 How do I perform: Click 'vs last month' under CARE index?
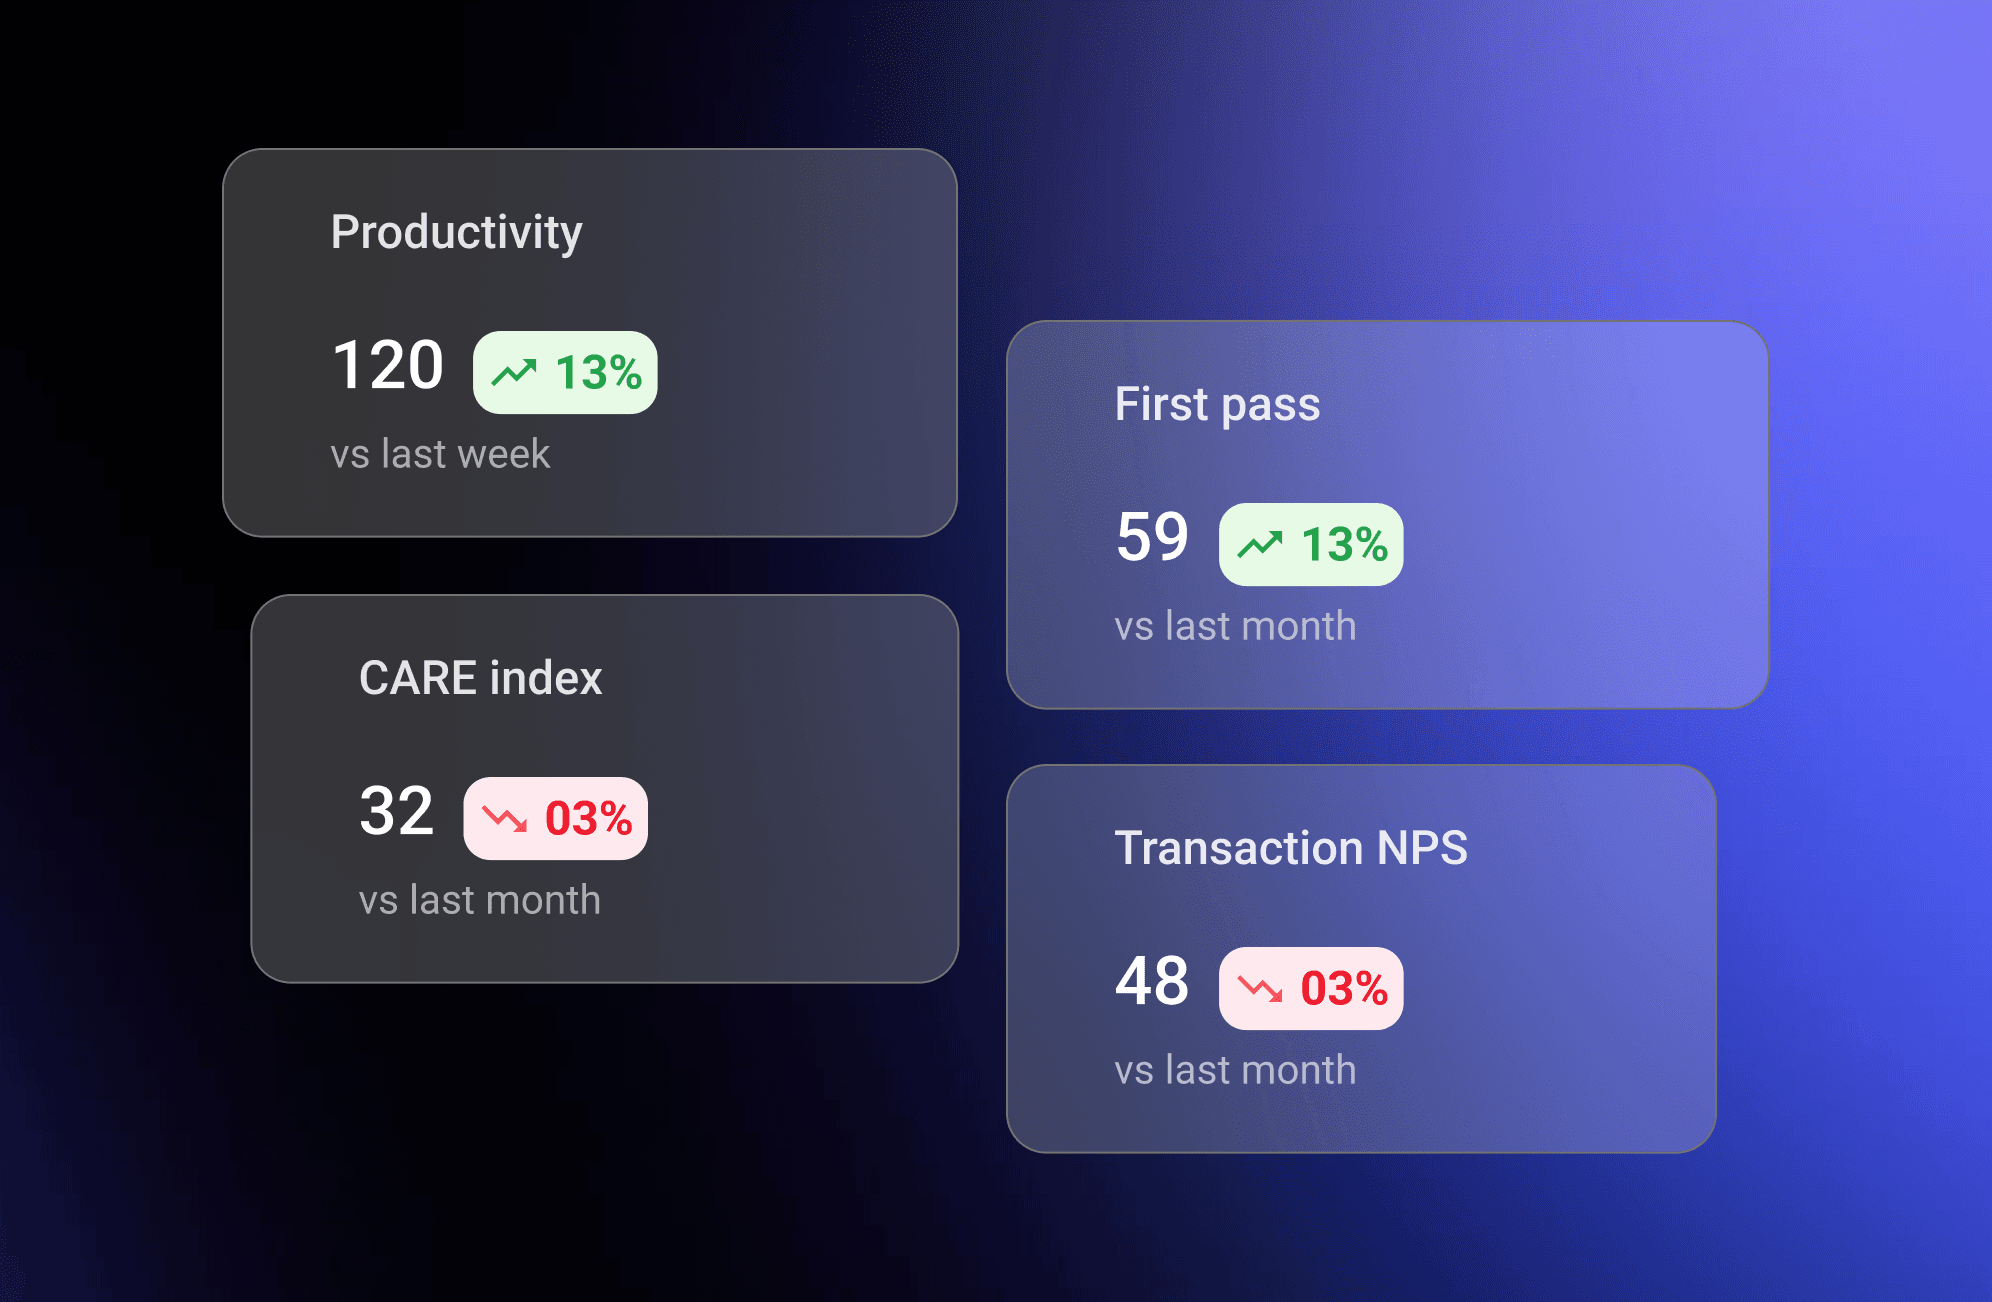tap(480, 901)
